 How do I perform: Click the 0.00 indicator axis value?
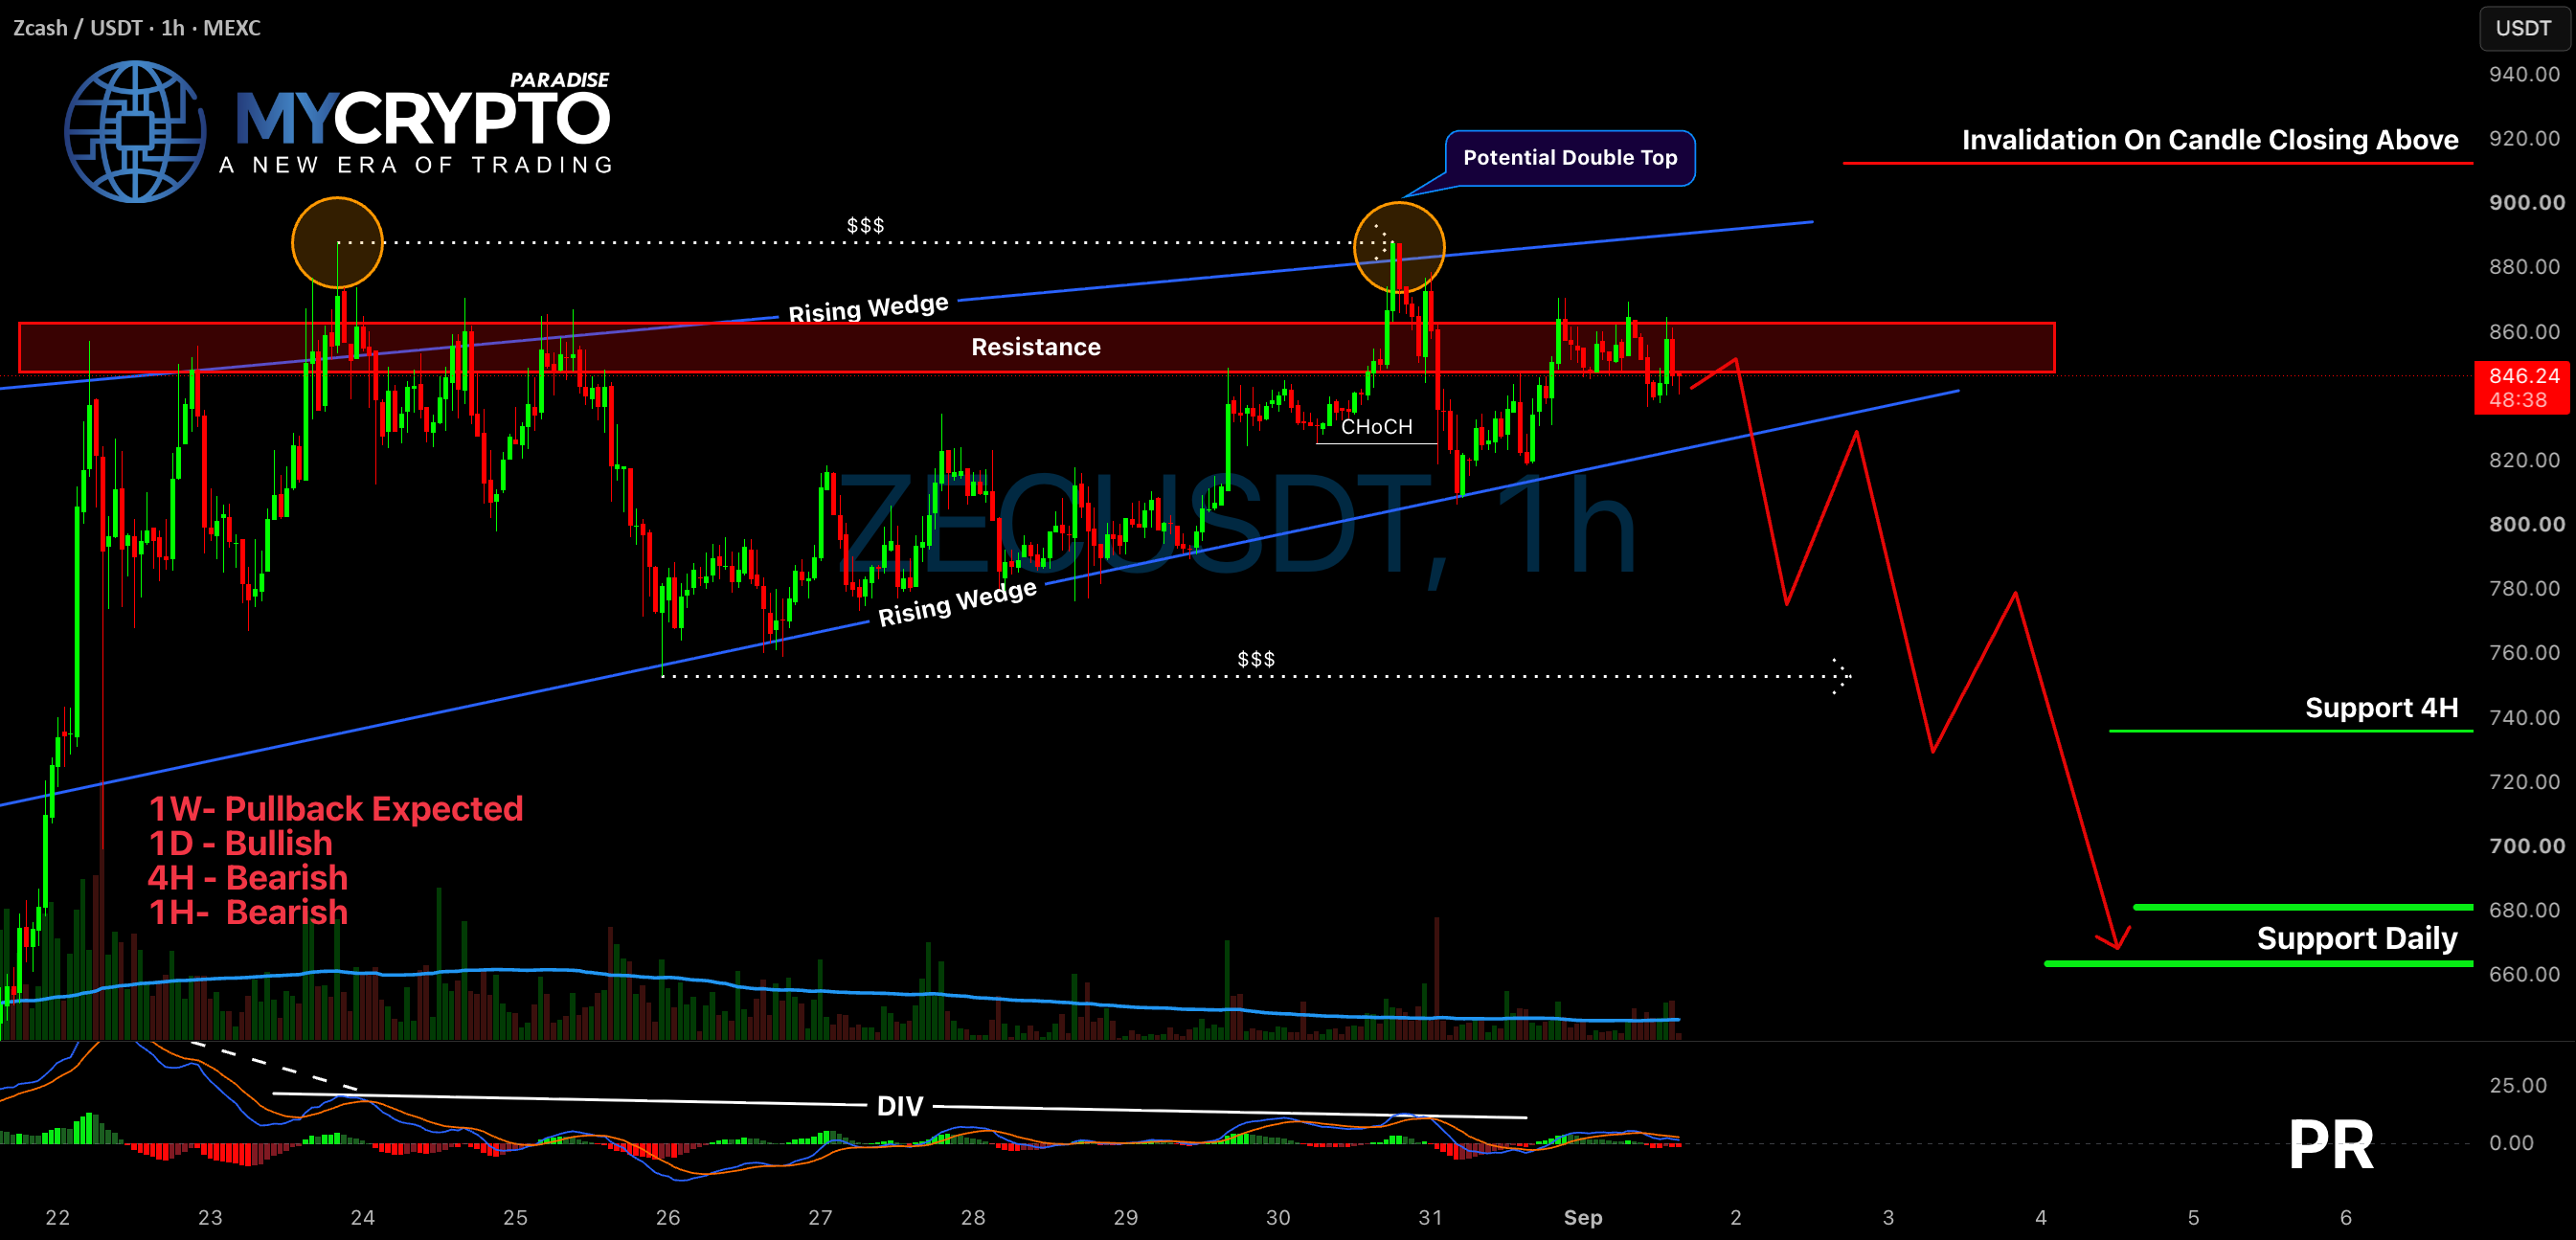(2511, 1143)
